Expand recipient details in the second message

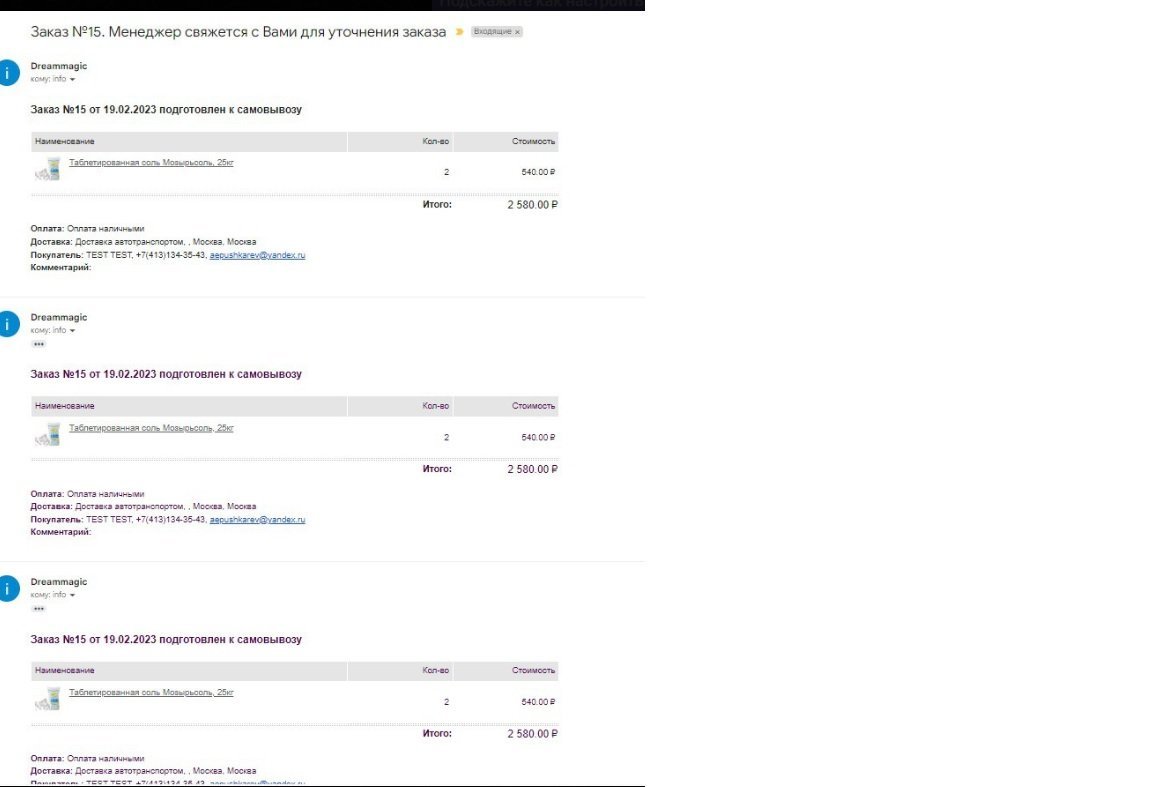click(72, 331)
